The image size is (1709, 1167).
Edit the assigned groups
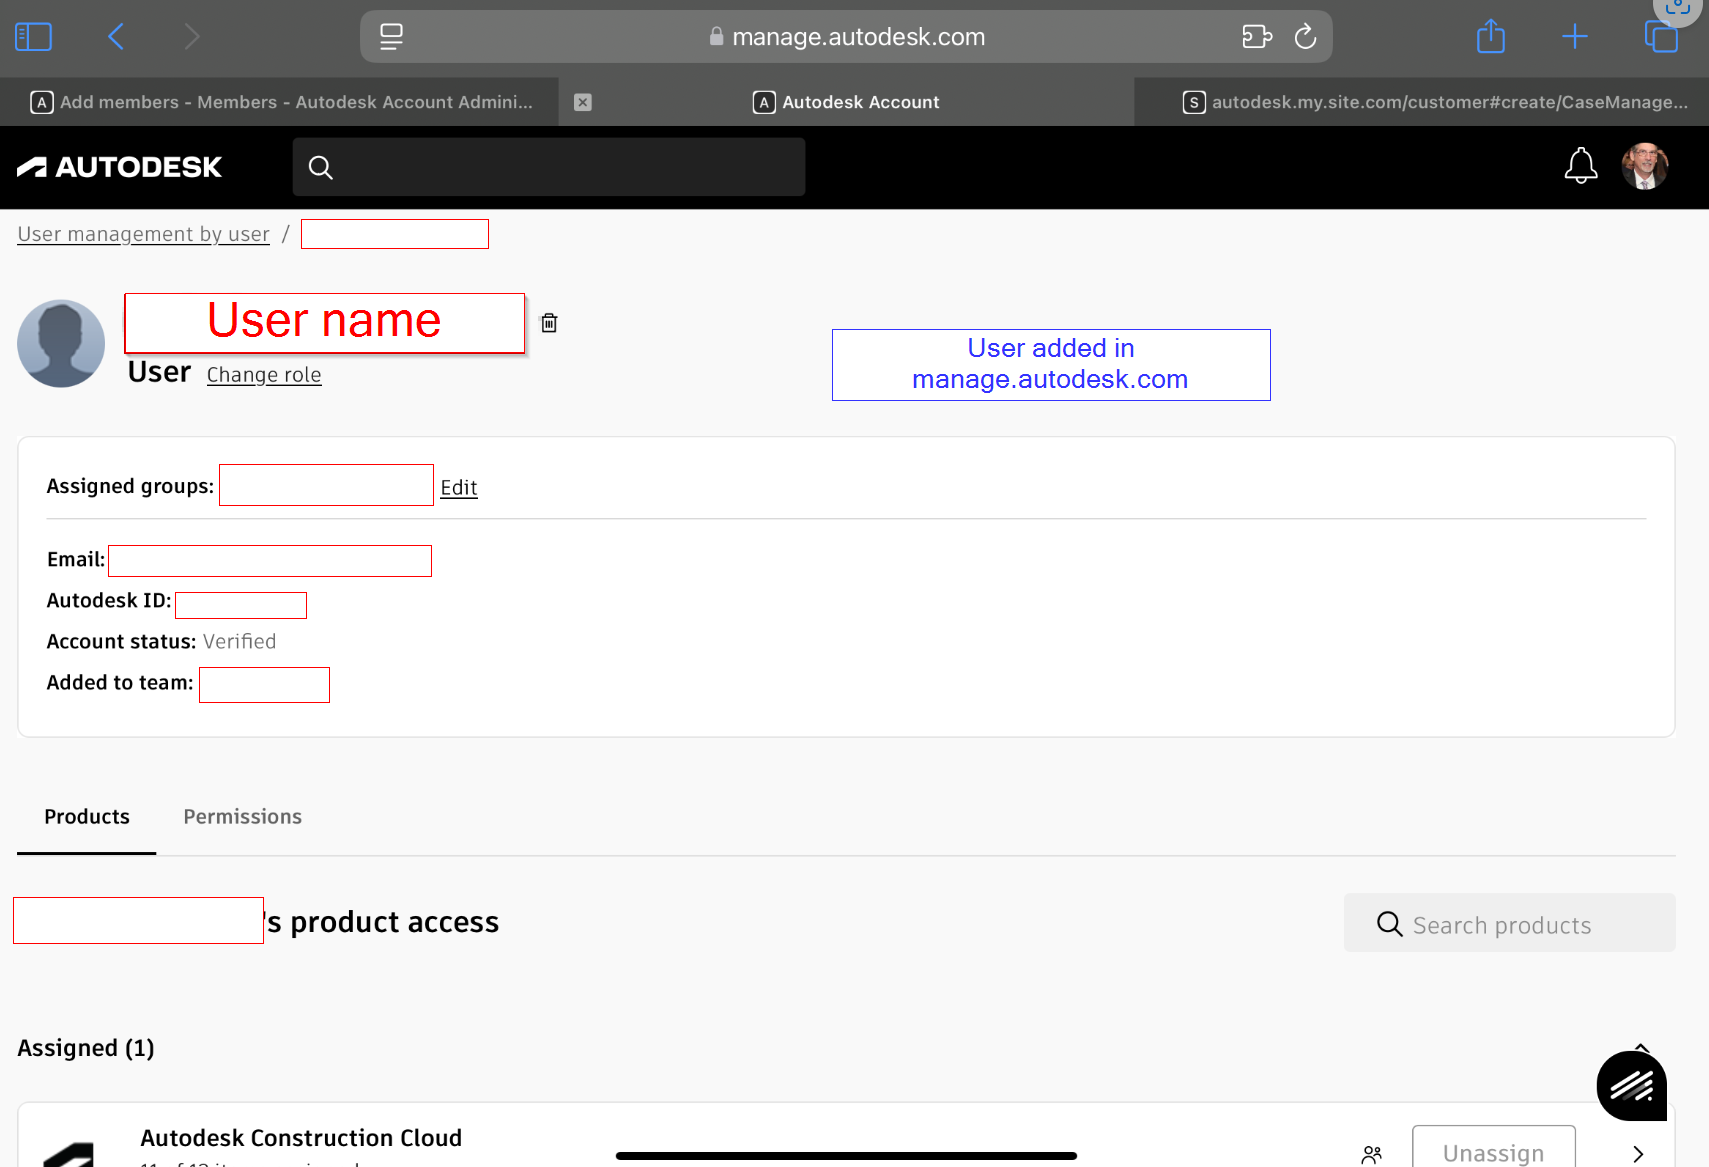point(459,487)
